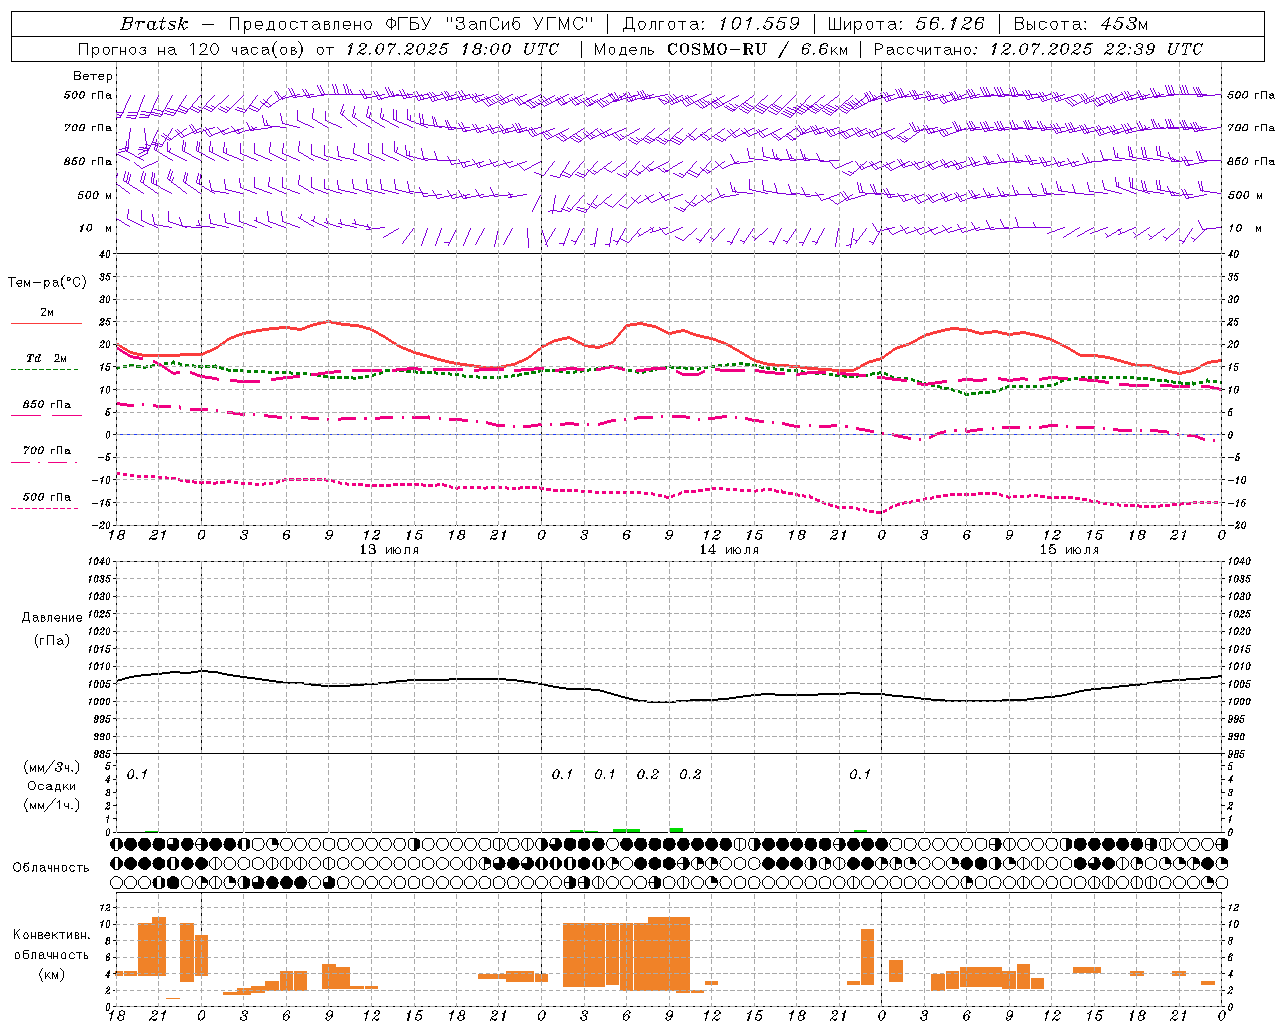Click the Осадки precipitation label
The width and height of the screenshot is (1280, 1024).
click(52, 786)
